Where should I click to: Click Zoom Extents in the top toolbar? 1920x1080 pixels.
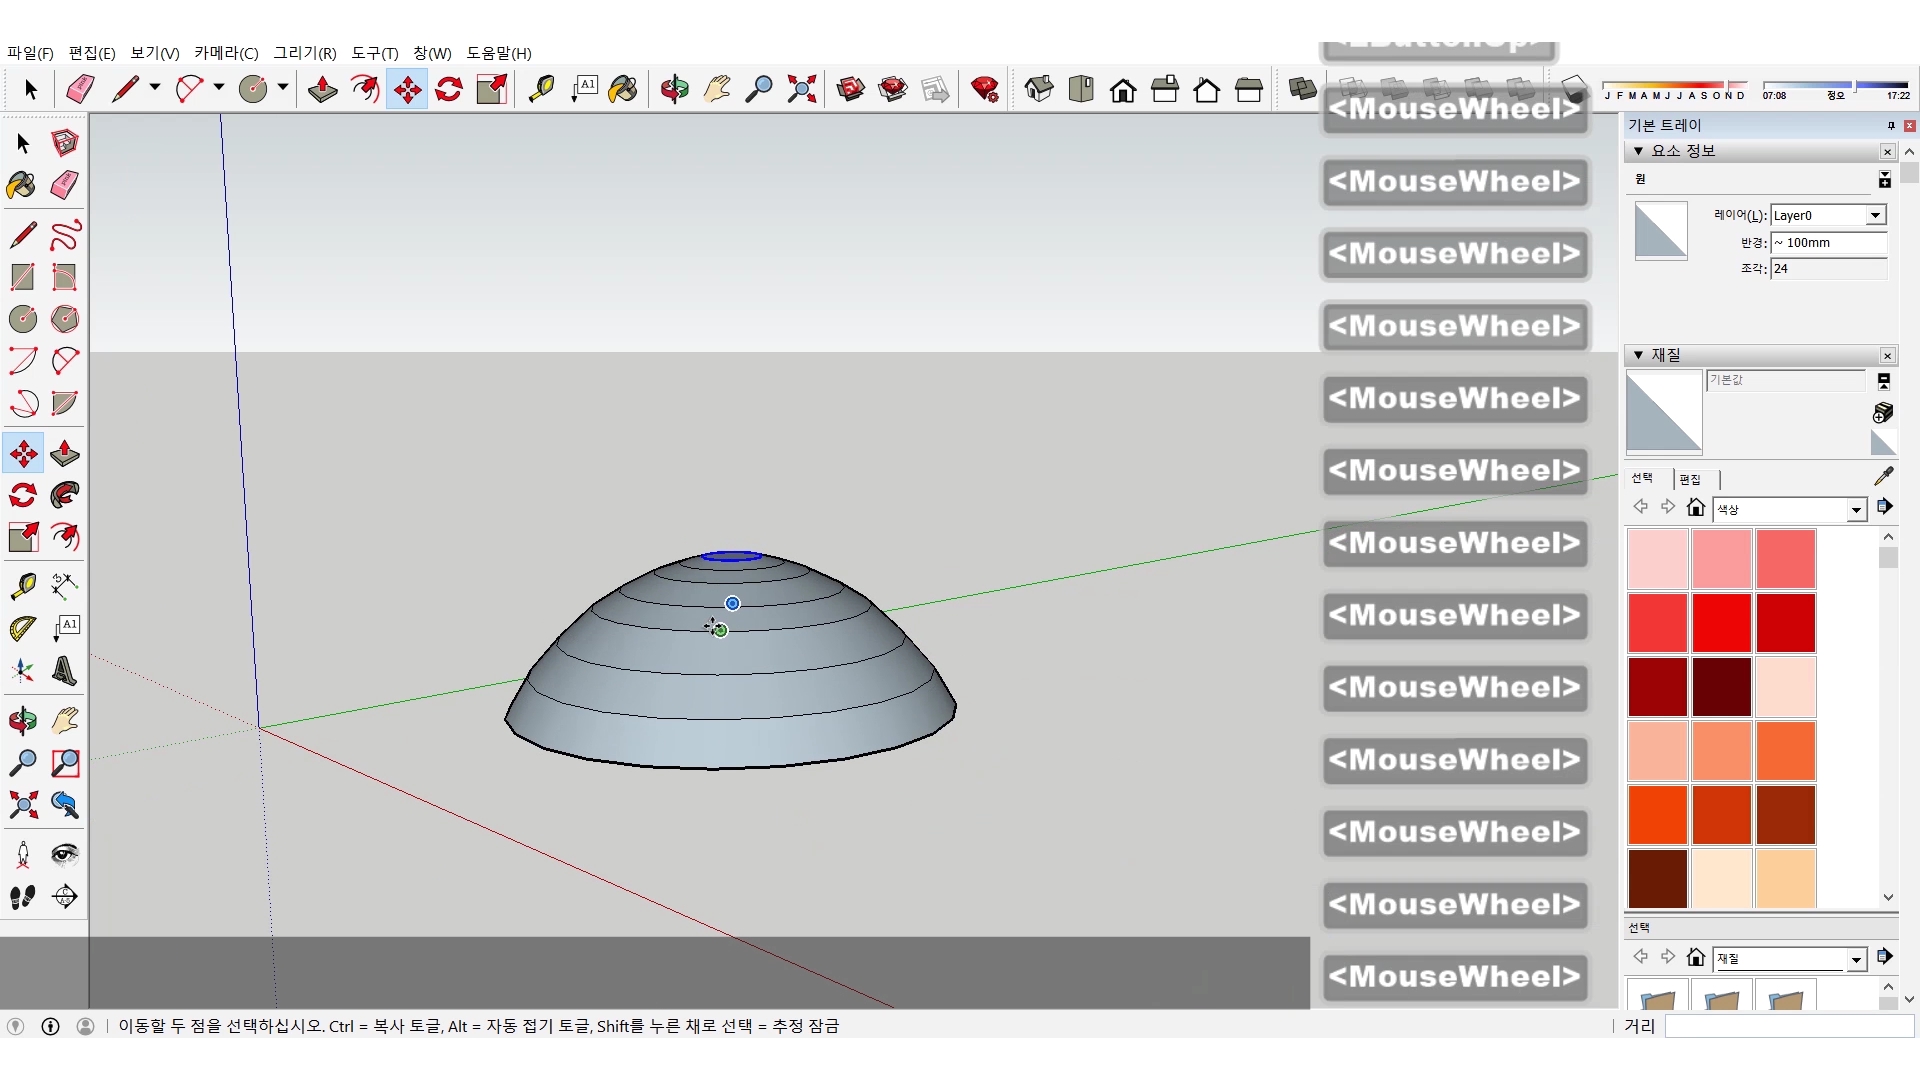[x=801, y=90]
